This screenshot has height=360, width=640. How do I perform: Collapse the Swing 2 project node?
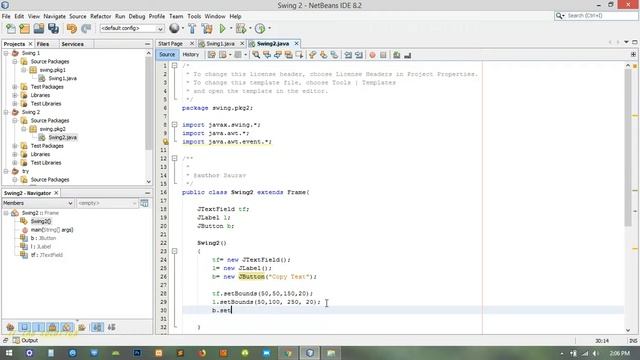coord(6,112)
